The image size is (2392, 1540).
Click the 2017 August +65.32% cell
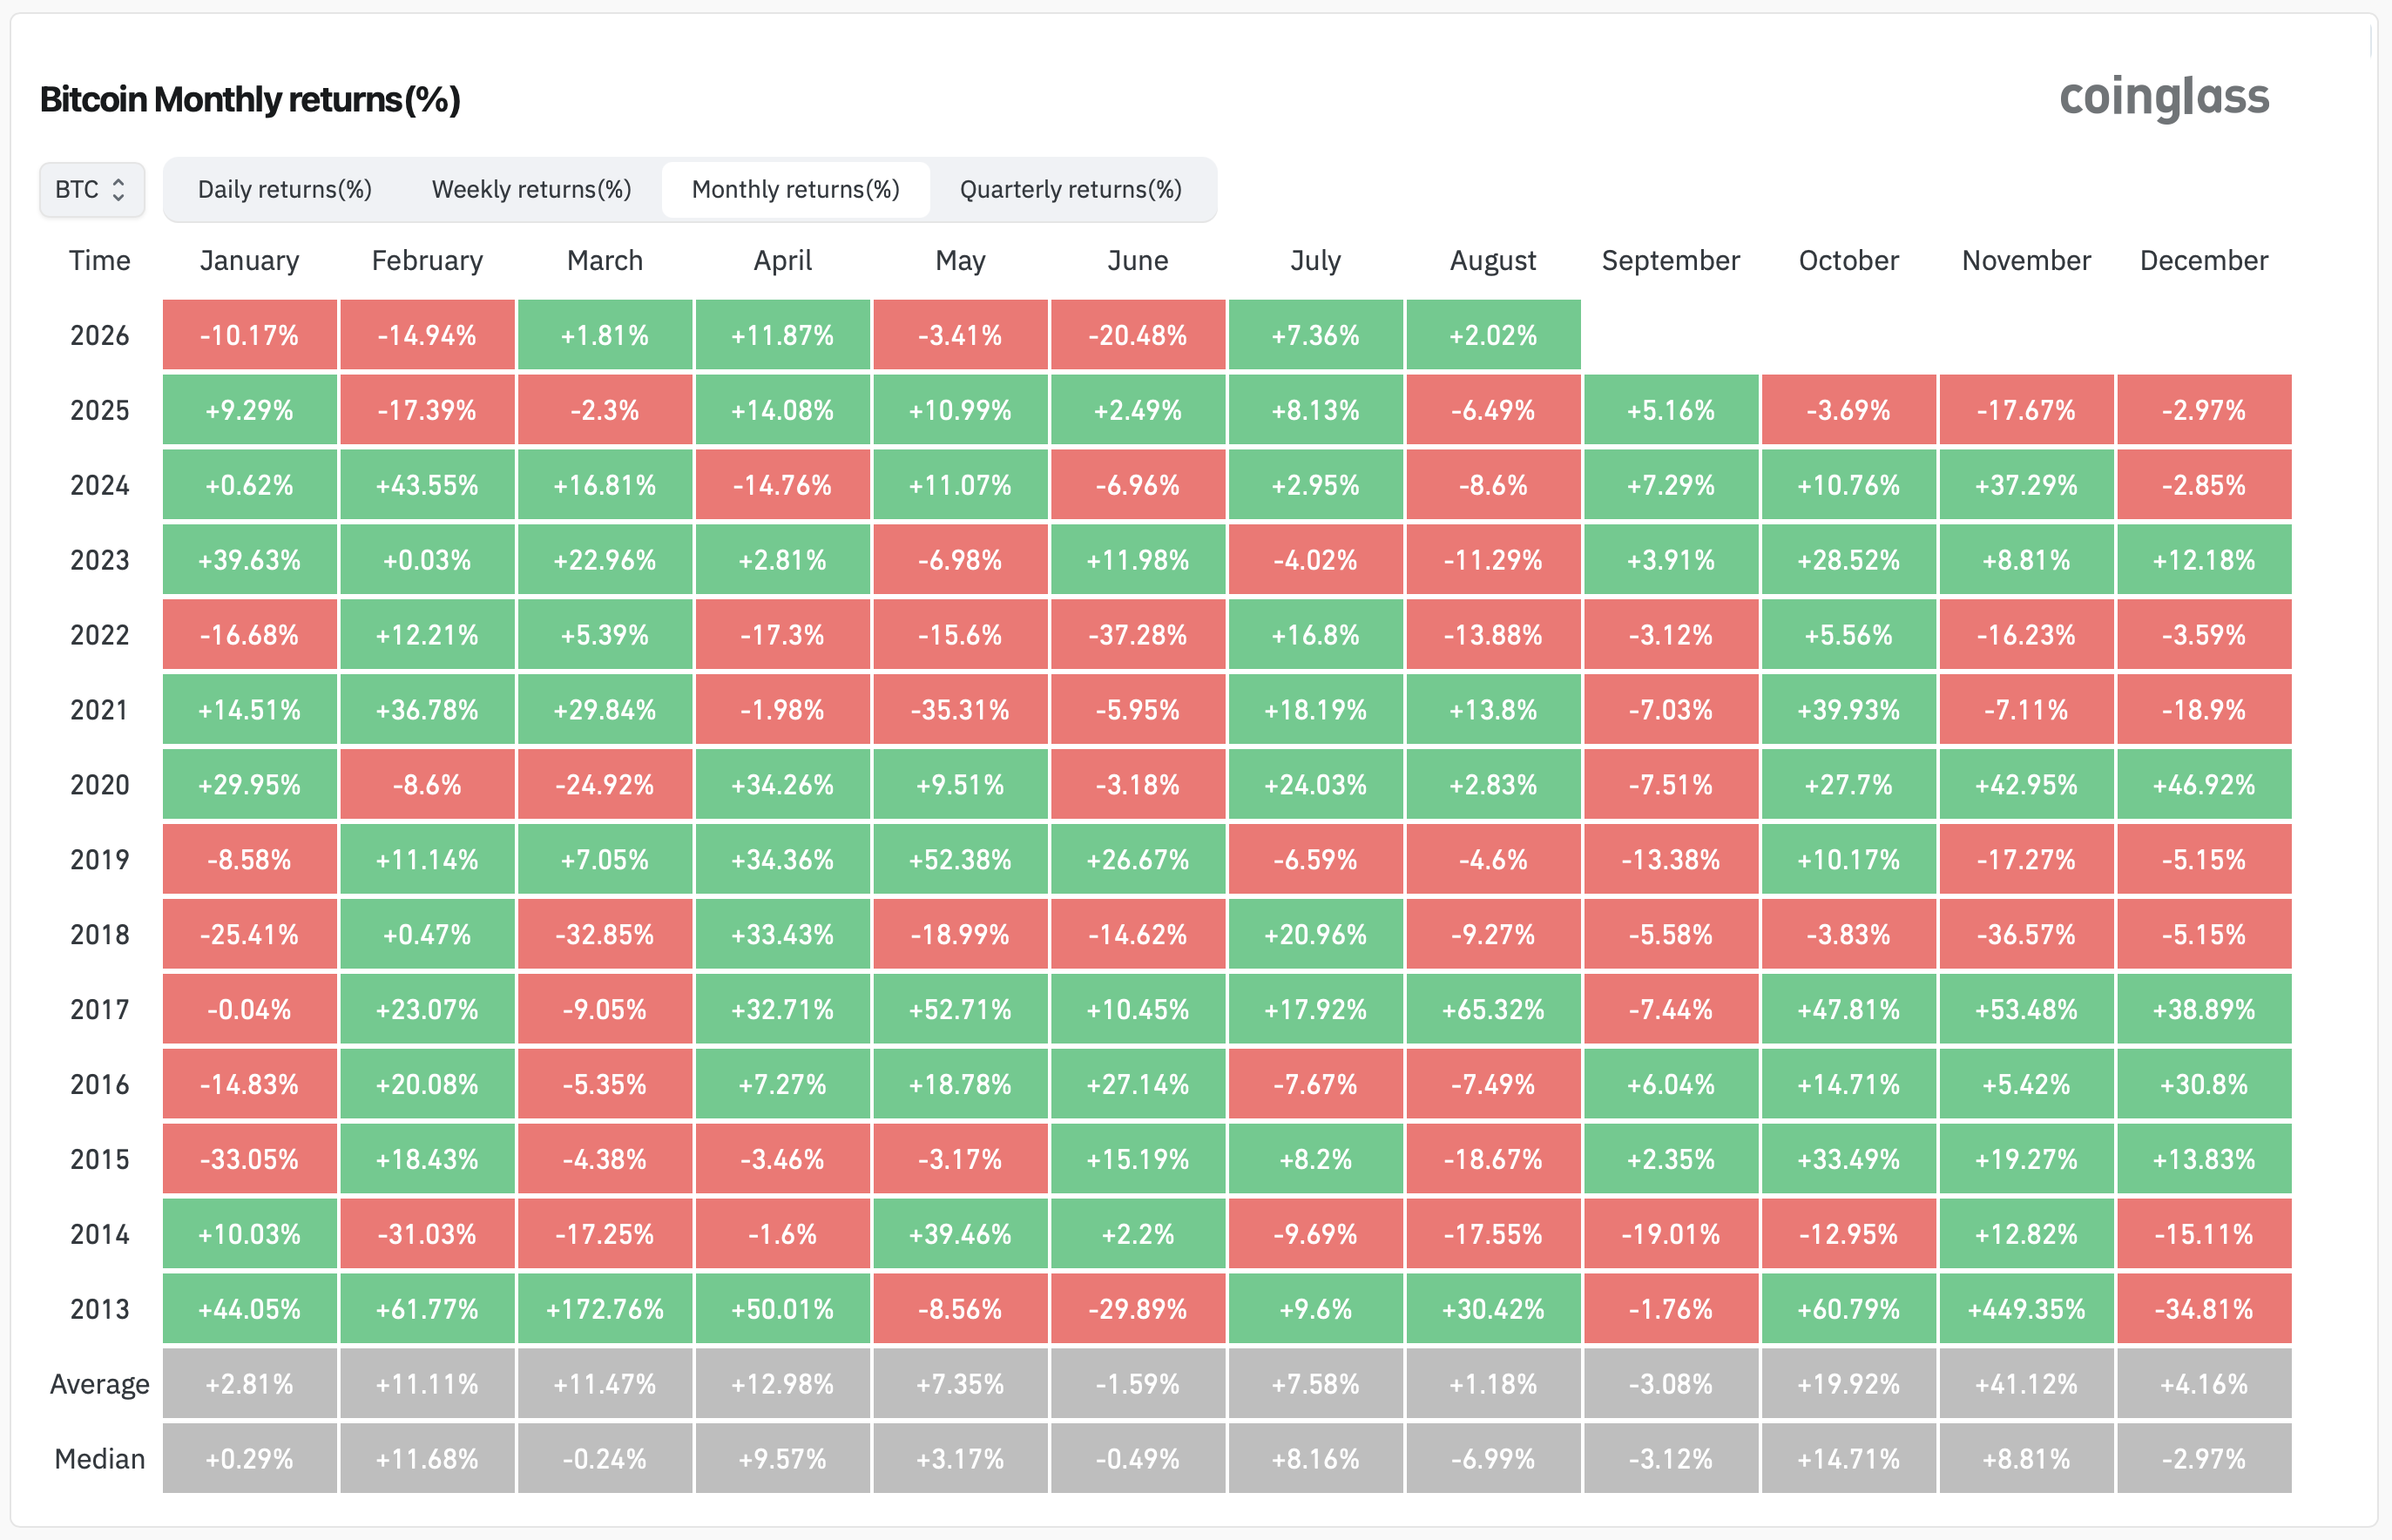point(1493,1010)
